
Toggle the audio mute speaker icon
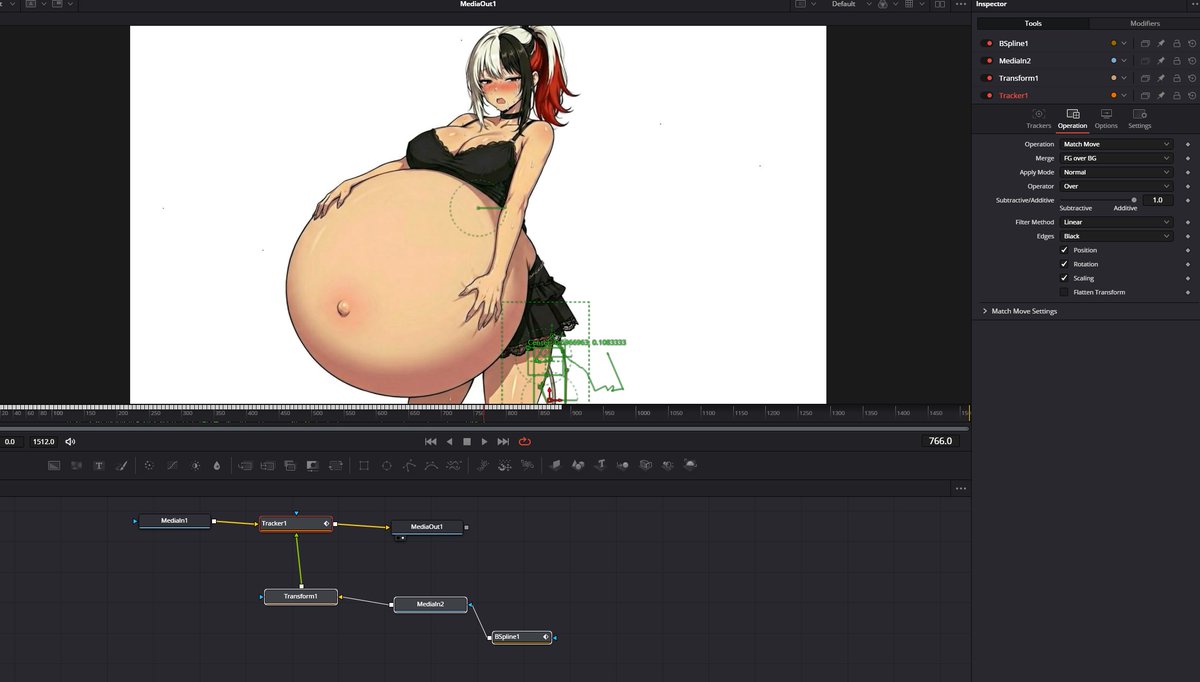[x=70, y=441]
